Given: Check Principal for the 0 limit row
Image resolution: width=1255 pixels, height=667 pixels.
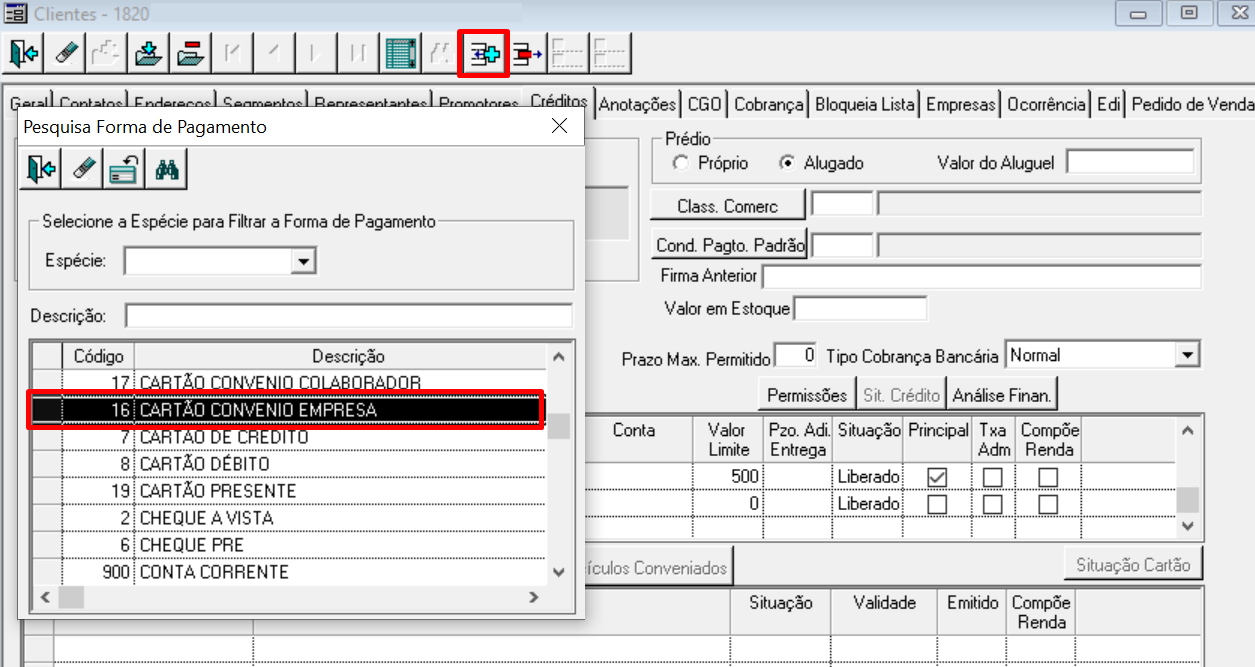Looking at the screenshot, I should point(937,504).
